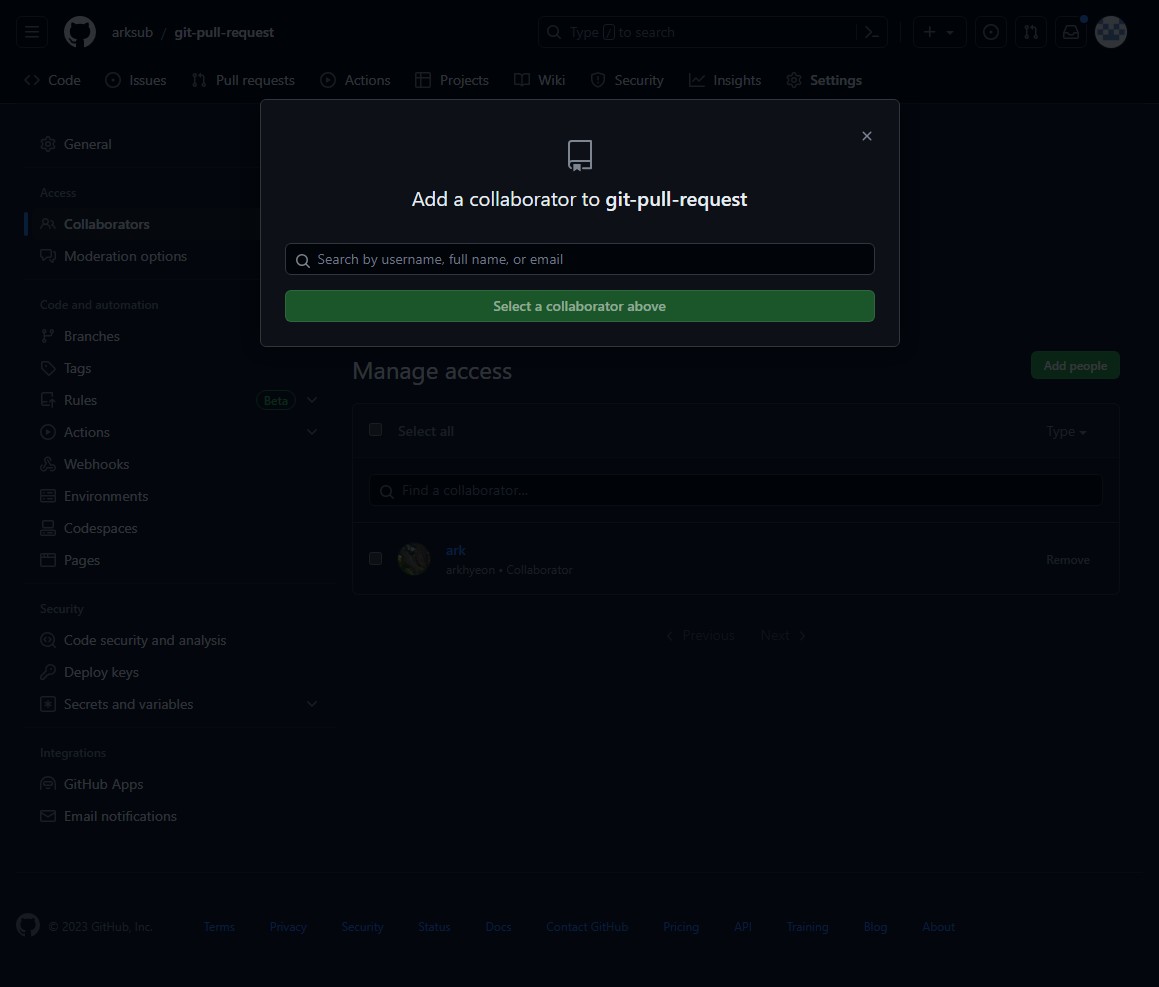Expand Secrets and variables chevron

312,704
